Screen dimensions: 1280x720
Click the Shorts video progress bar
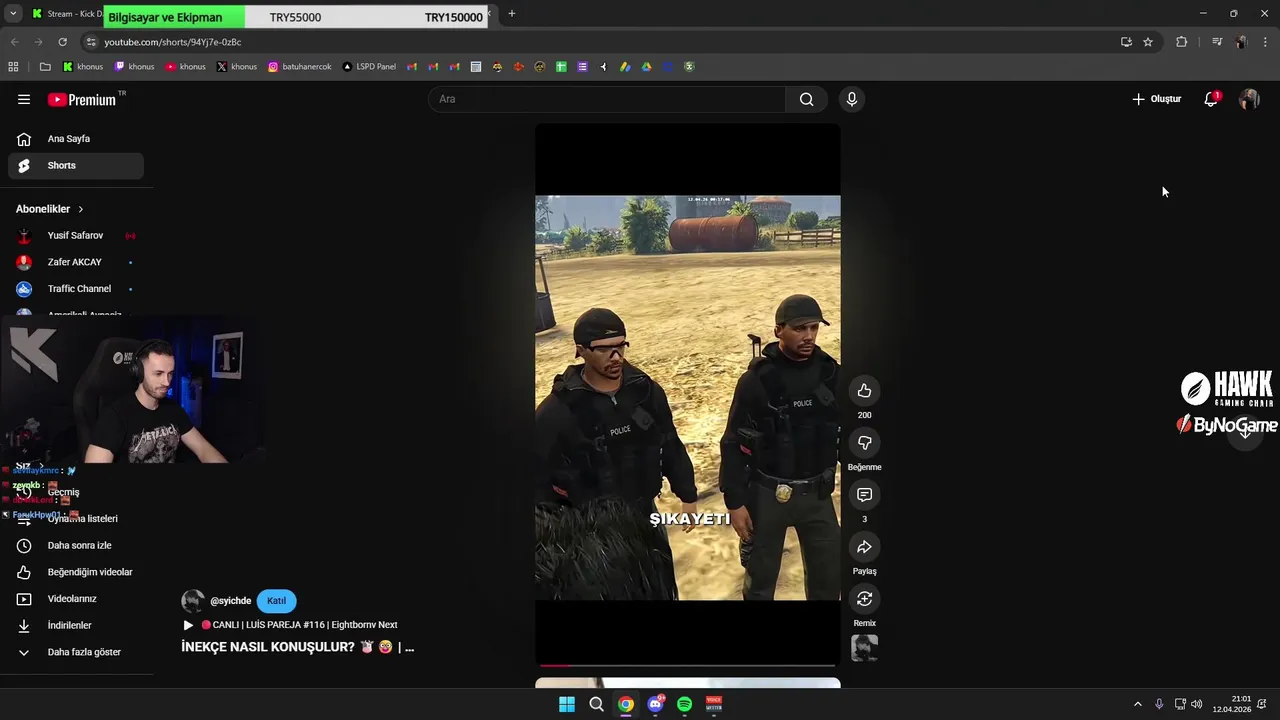tap(688, 664)
